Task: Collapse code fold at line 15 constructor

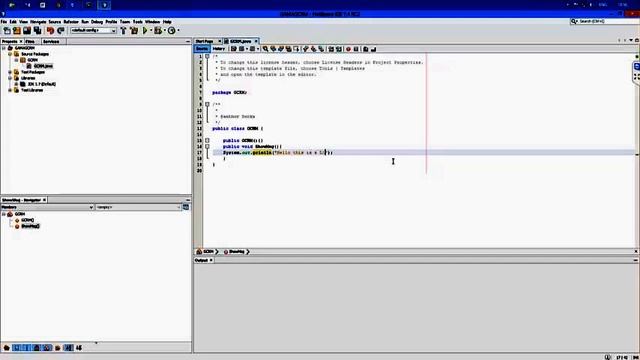Action: pyautogui.click(x=207, y=140)
